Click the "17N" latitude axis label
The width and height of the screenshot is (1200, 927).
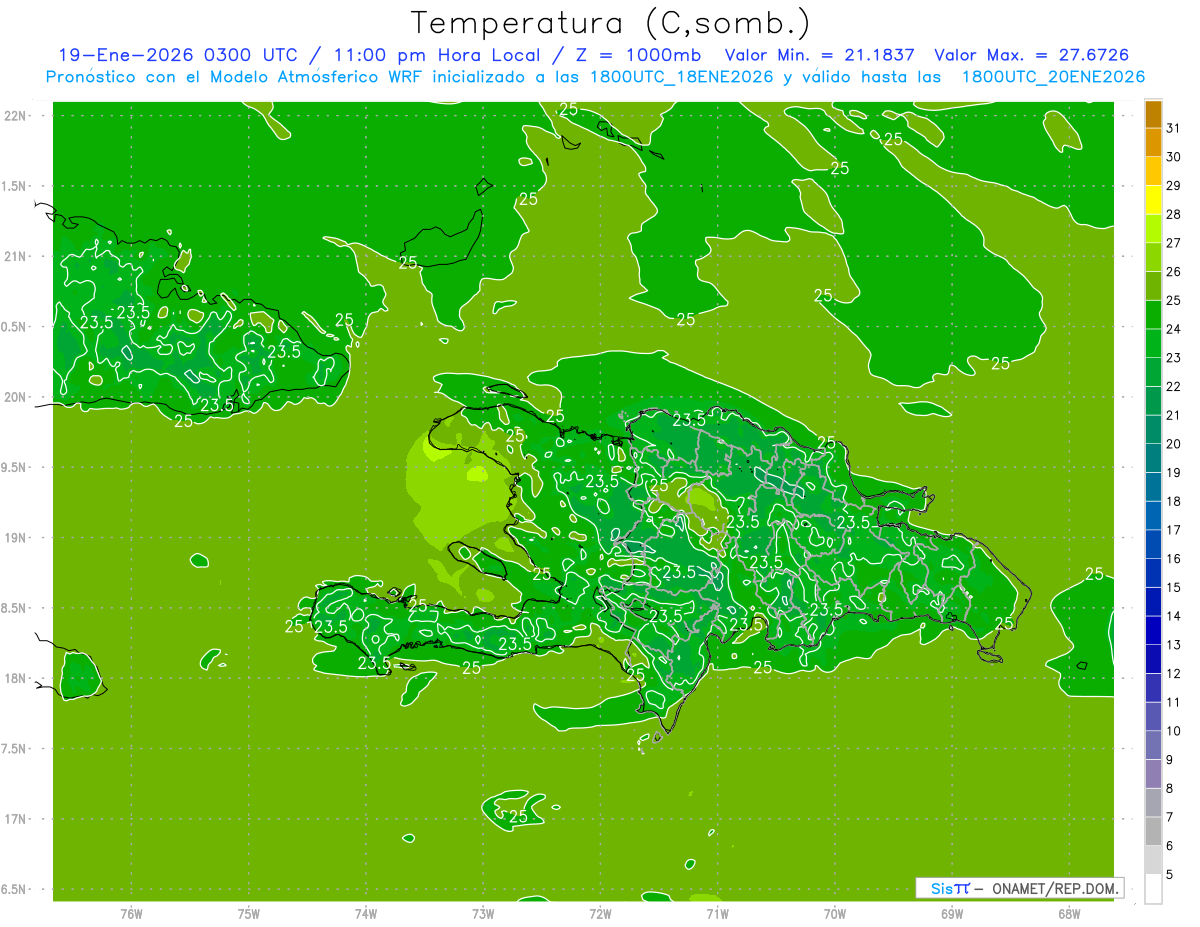tap(17, 819)
